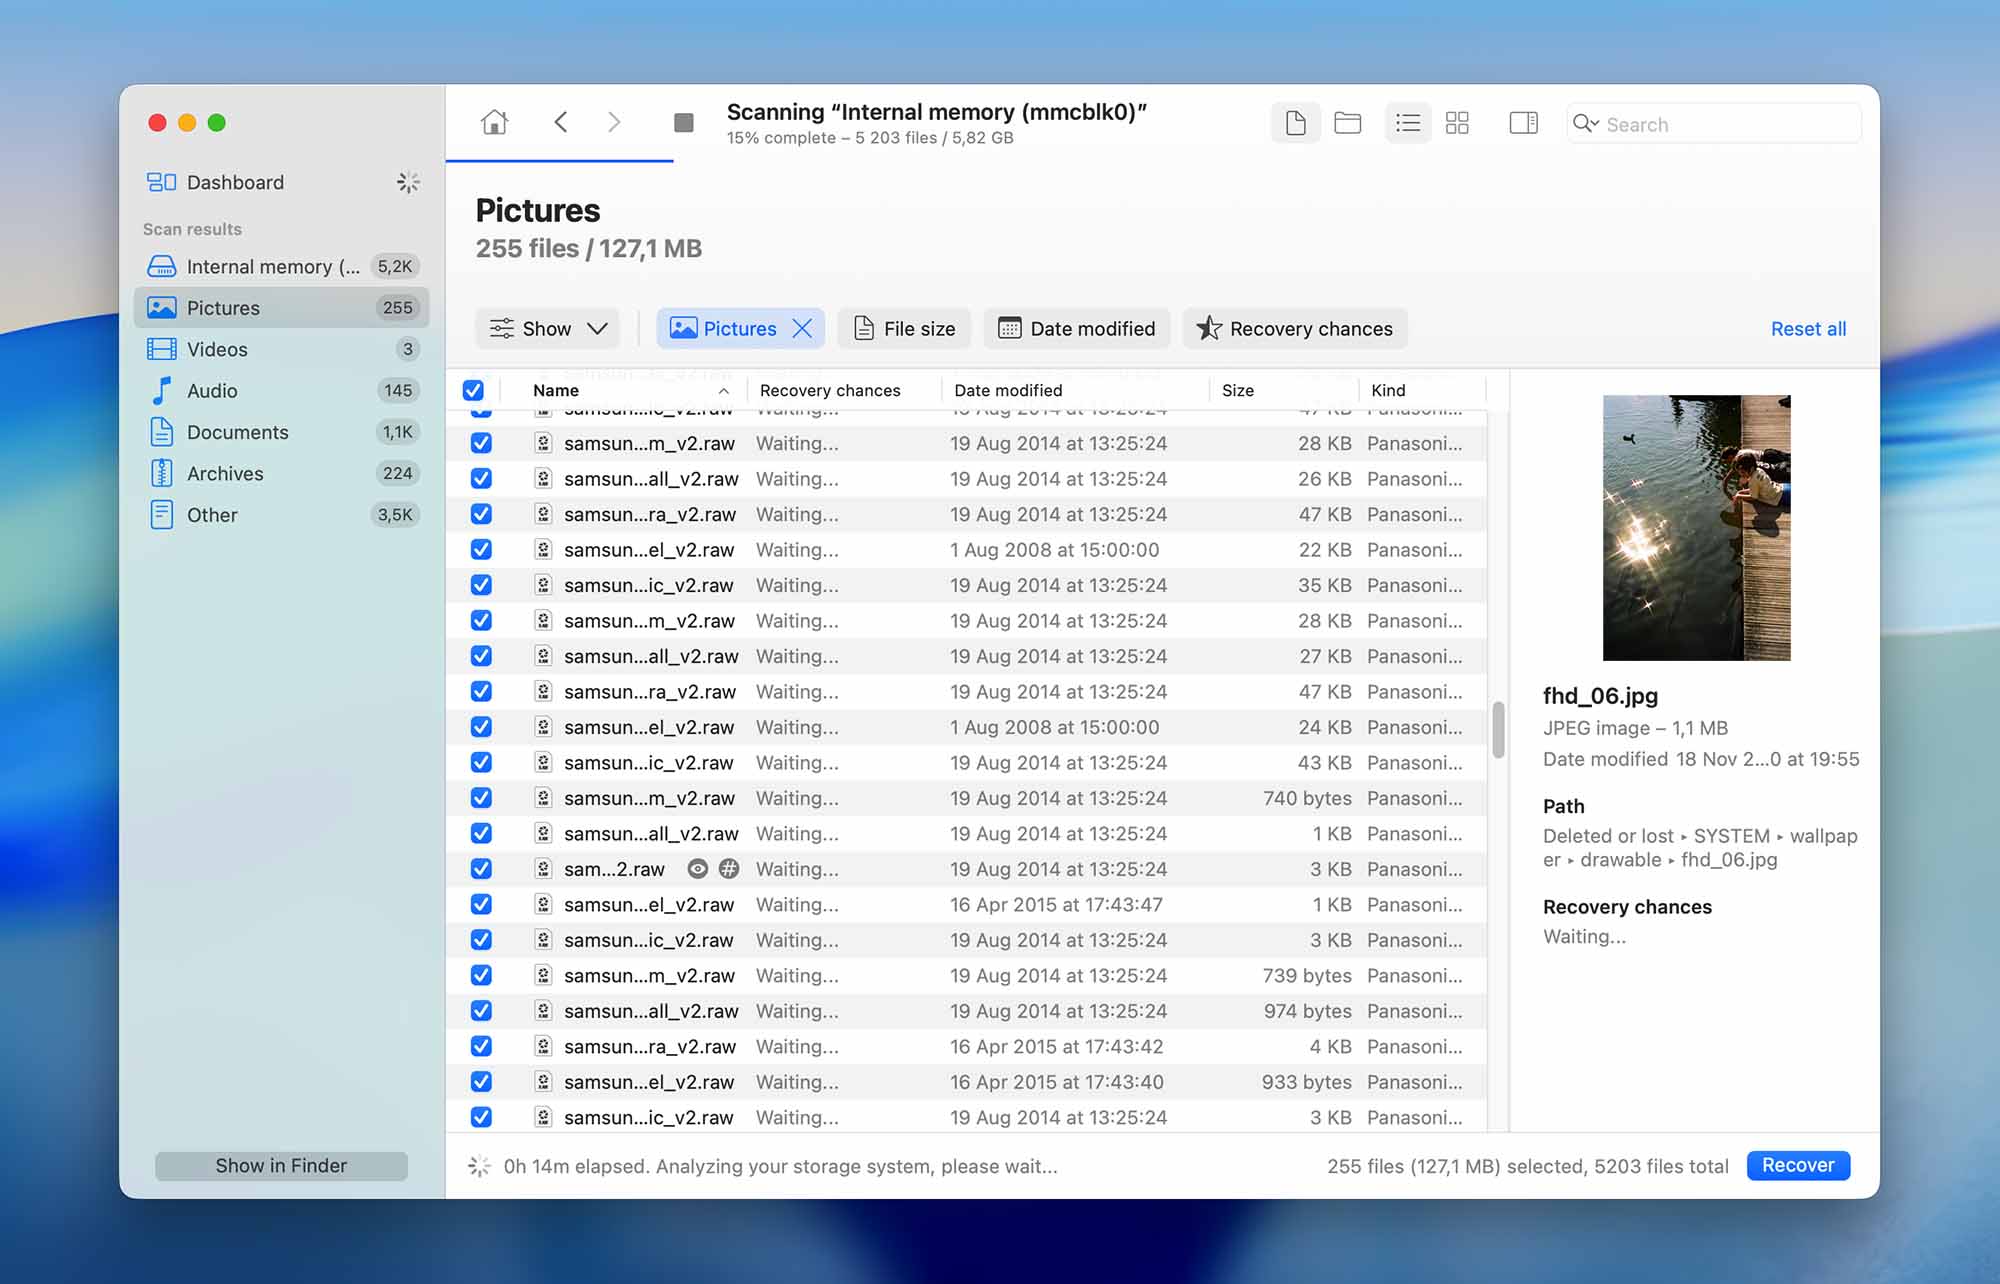Remove the Pictures filter chip
Viewport: 2000px width, 1284px height.
coord(802,328)
